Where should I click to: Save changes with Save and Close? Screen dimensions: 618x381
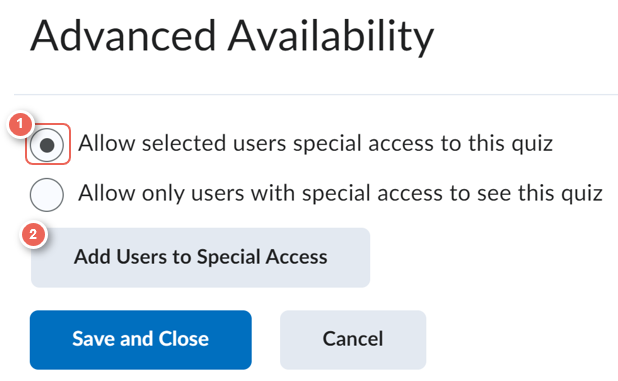140,340
